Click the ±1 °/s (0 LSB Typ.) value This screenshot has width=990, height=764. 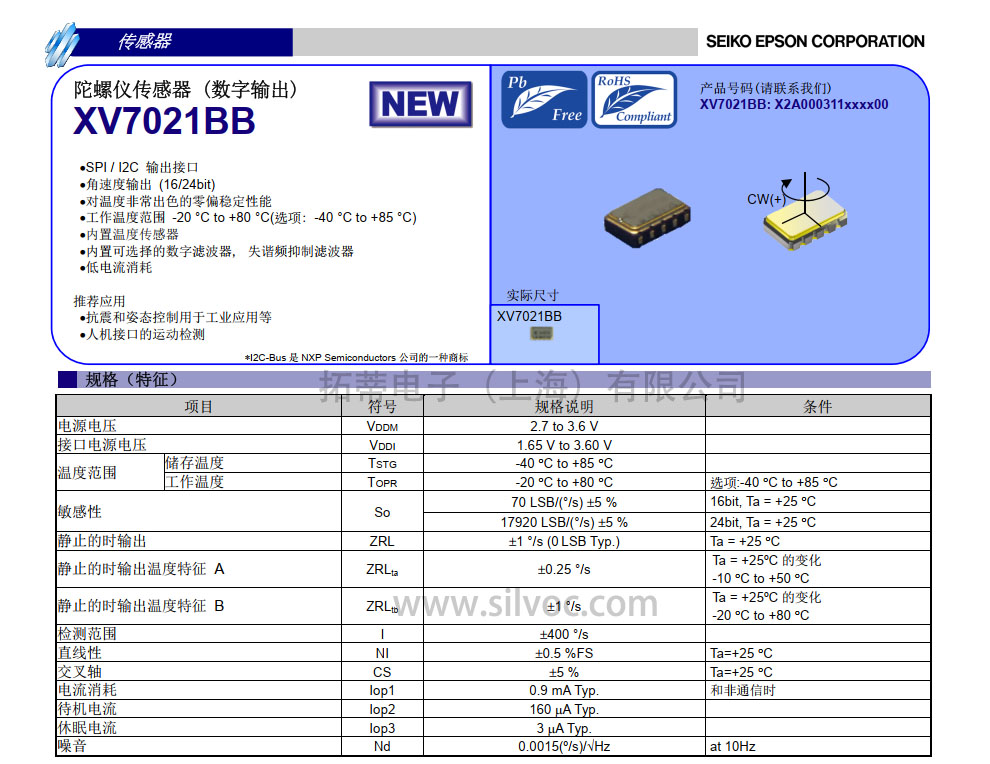click(x=564, y=541)
